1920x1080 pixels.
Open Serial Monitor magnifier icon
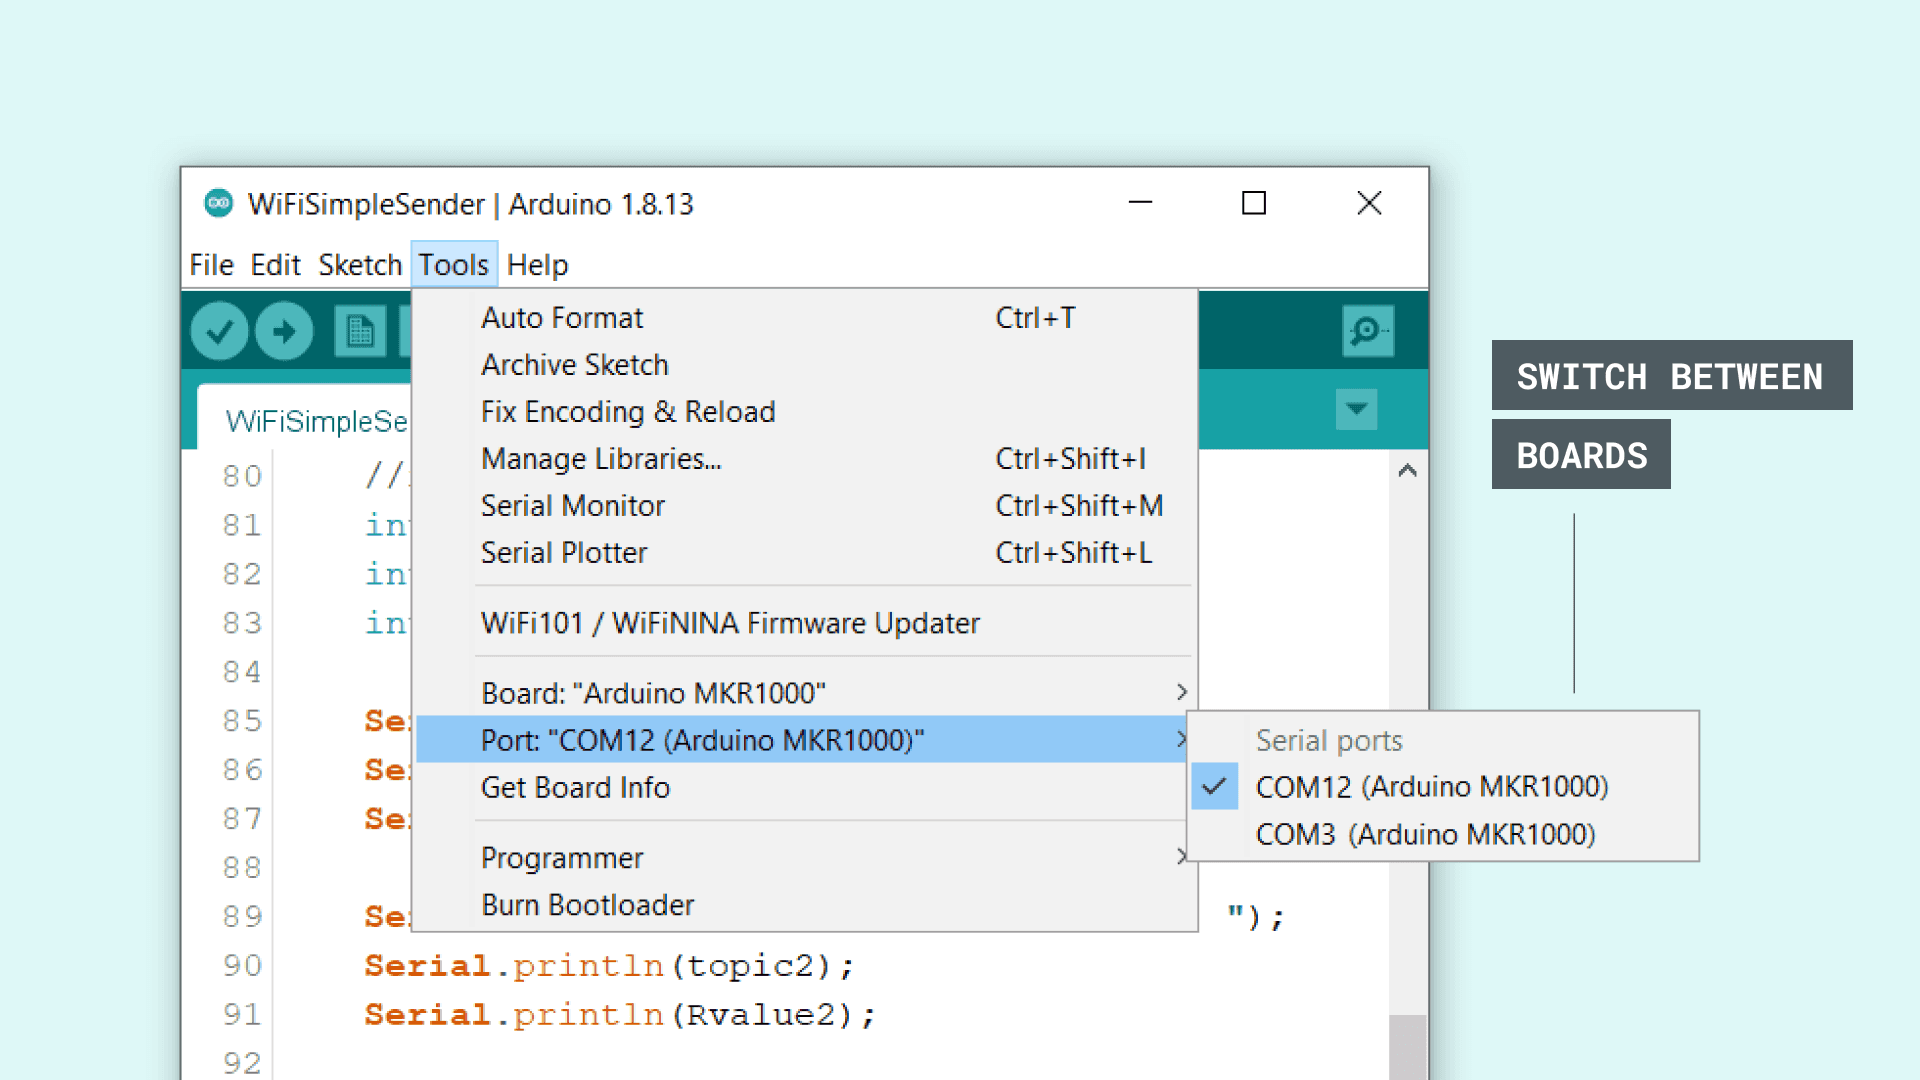click(x=1367, y=331)
